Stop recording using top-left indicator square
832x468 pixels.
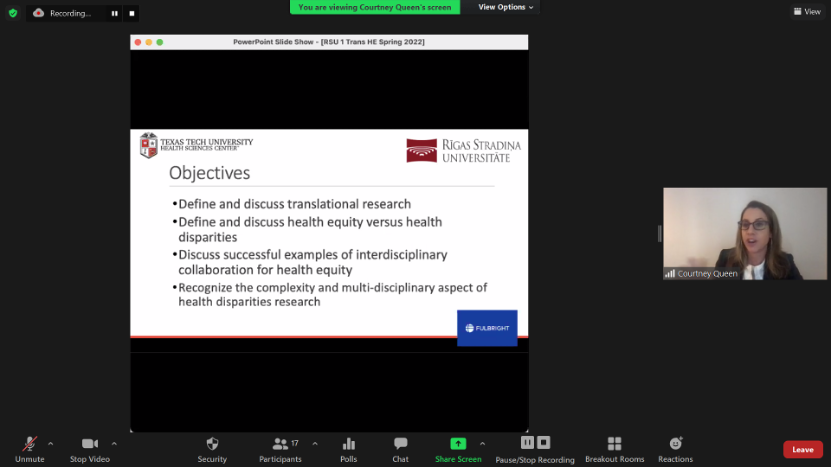[133, 14]
